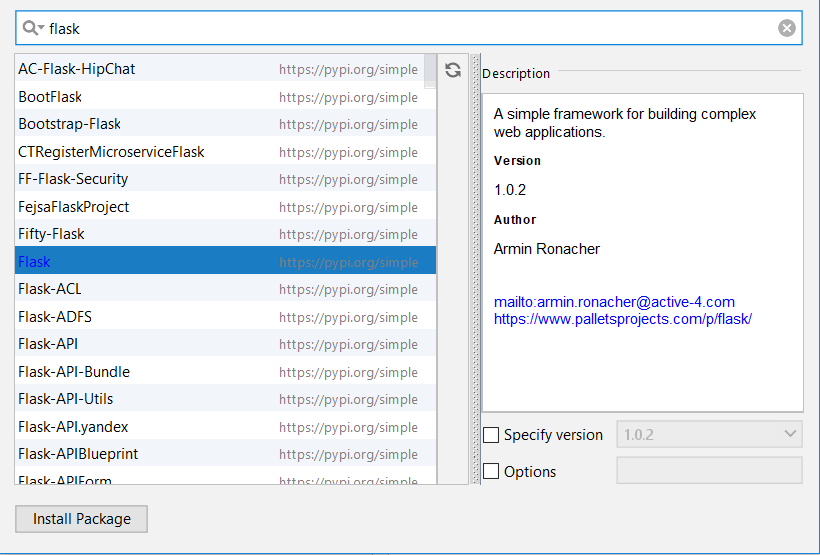Click the package list scrollbar thumb

point(430,72)
